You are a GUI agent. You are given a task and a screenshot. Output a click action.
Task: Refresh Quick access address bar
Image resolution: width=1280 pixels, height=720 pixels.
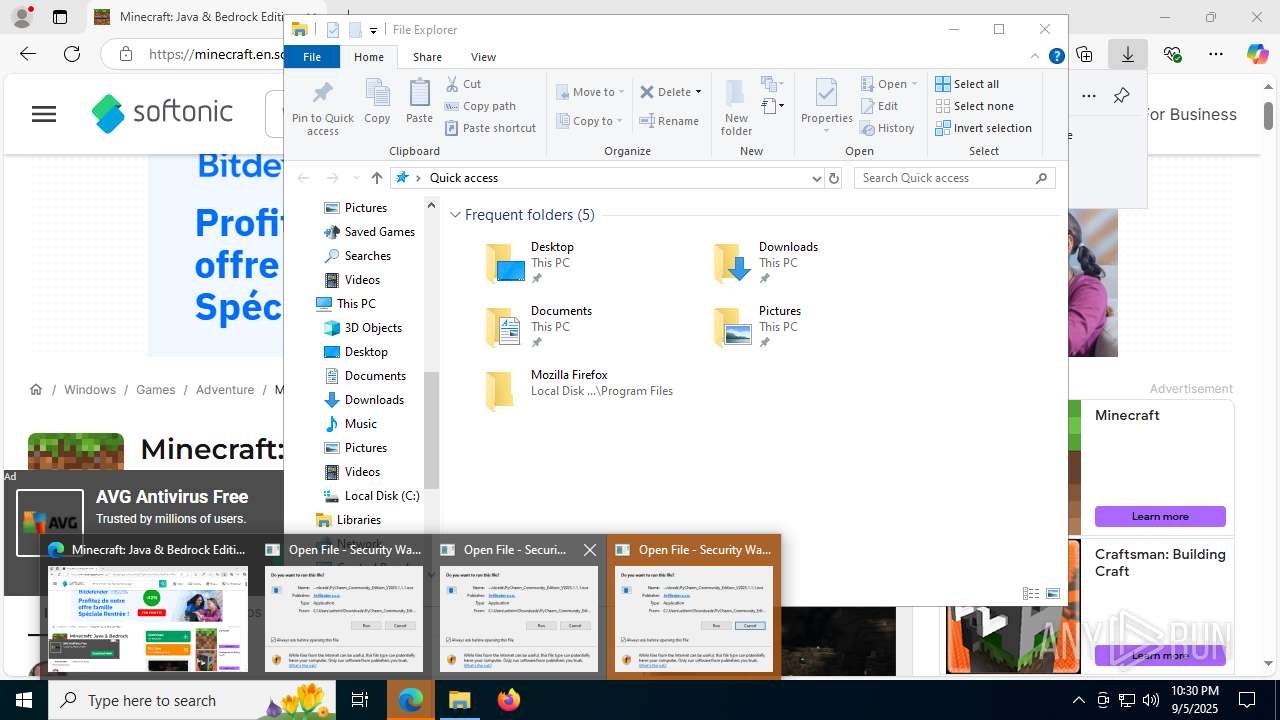(x=834, y=178)
